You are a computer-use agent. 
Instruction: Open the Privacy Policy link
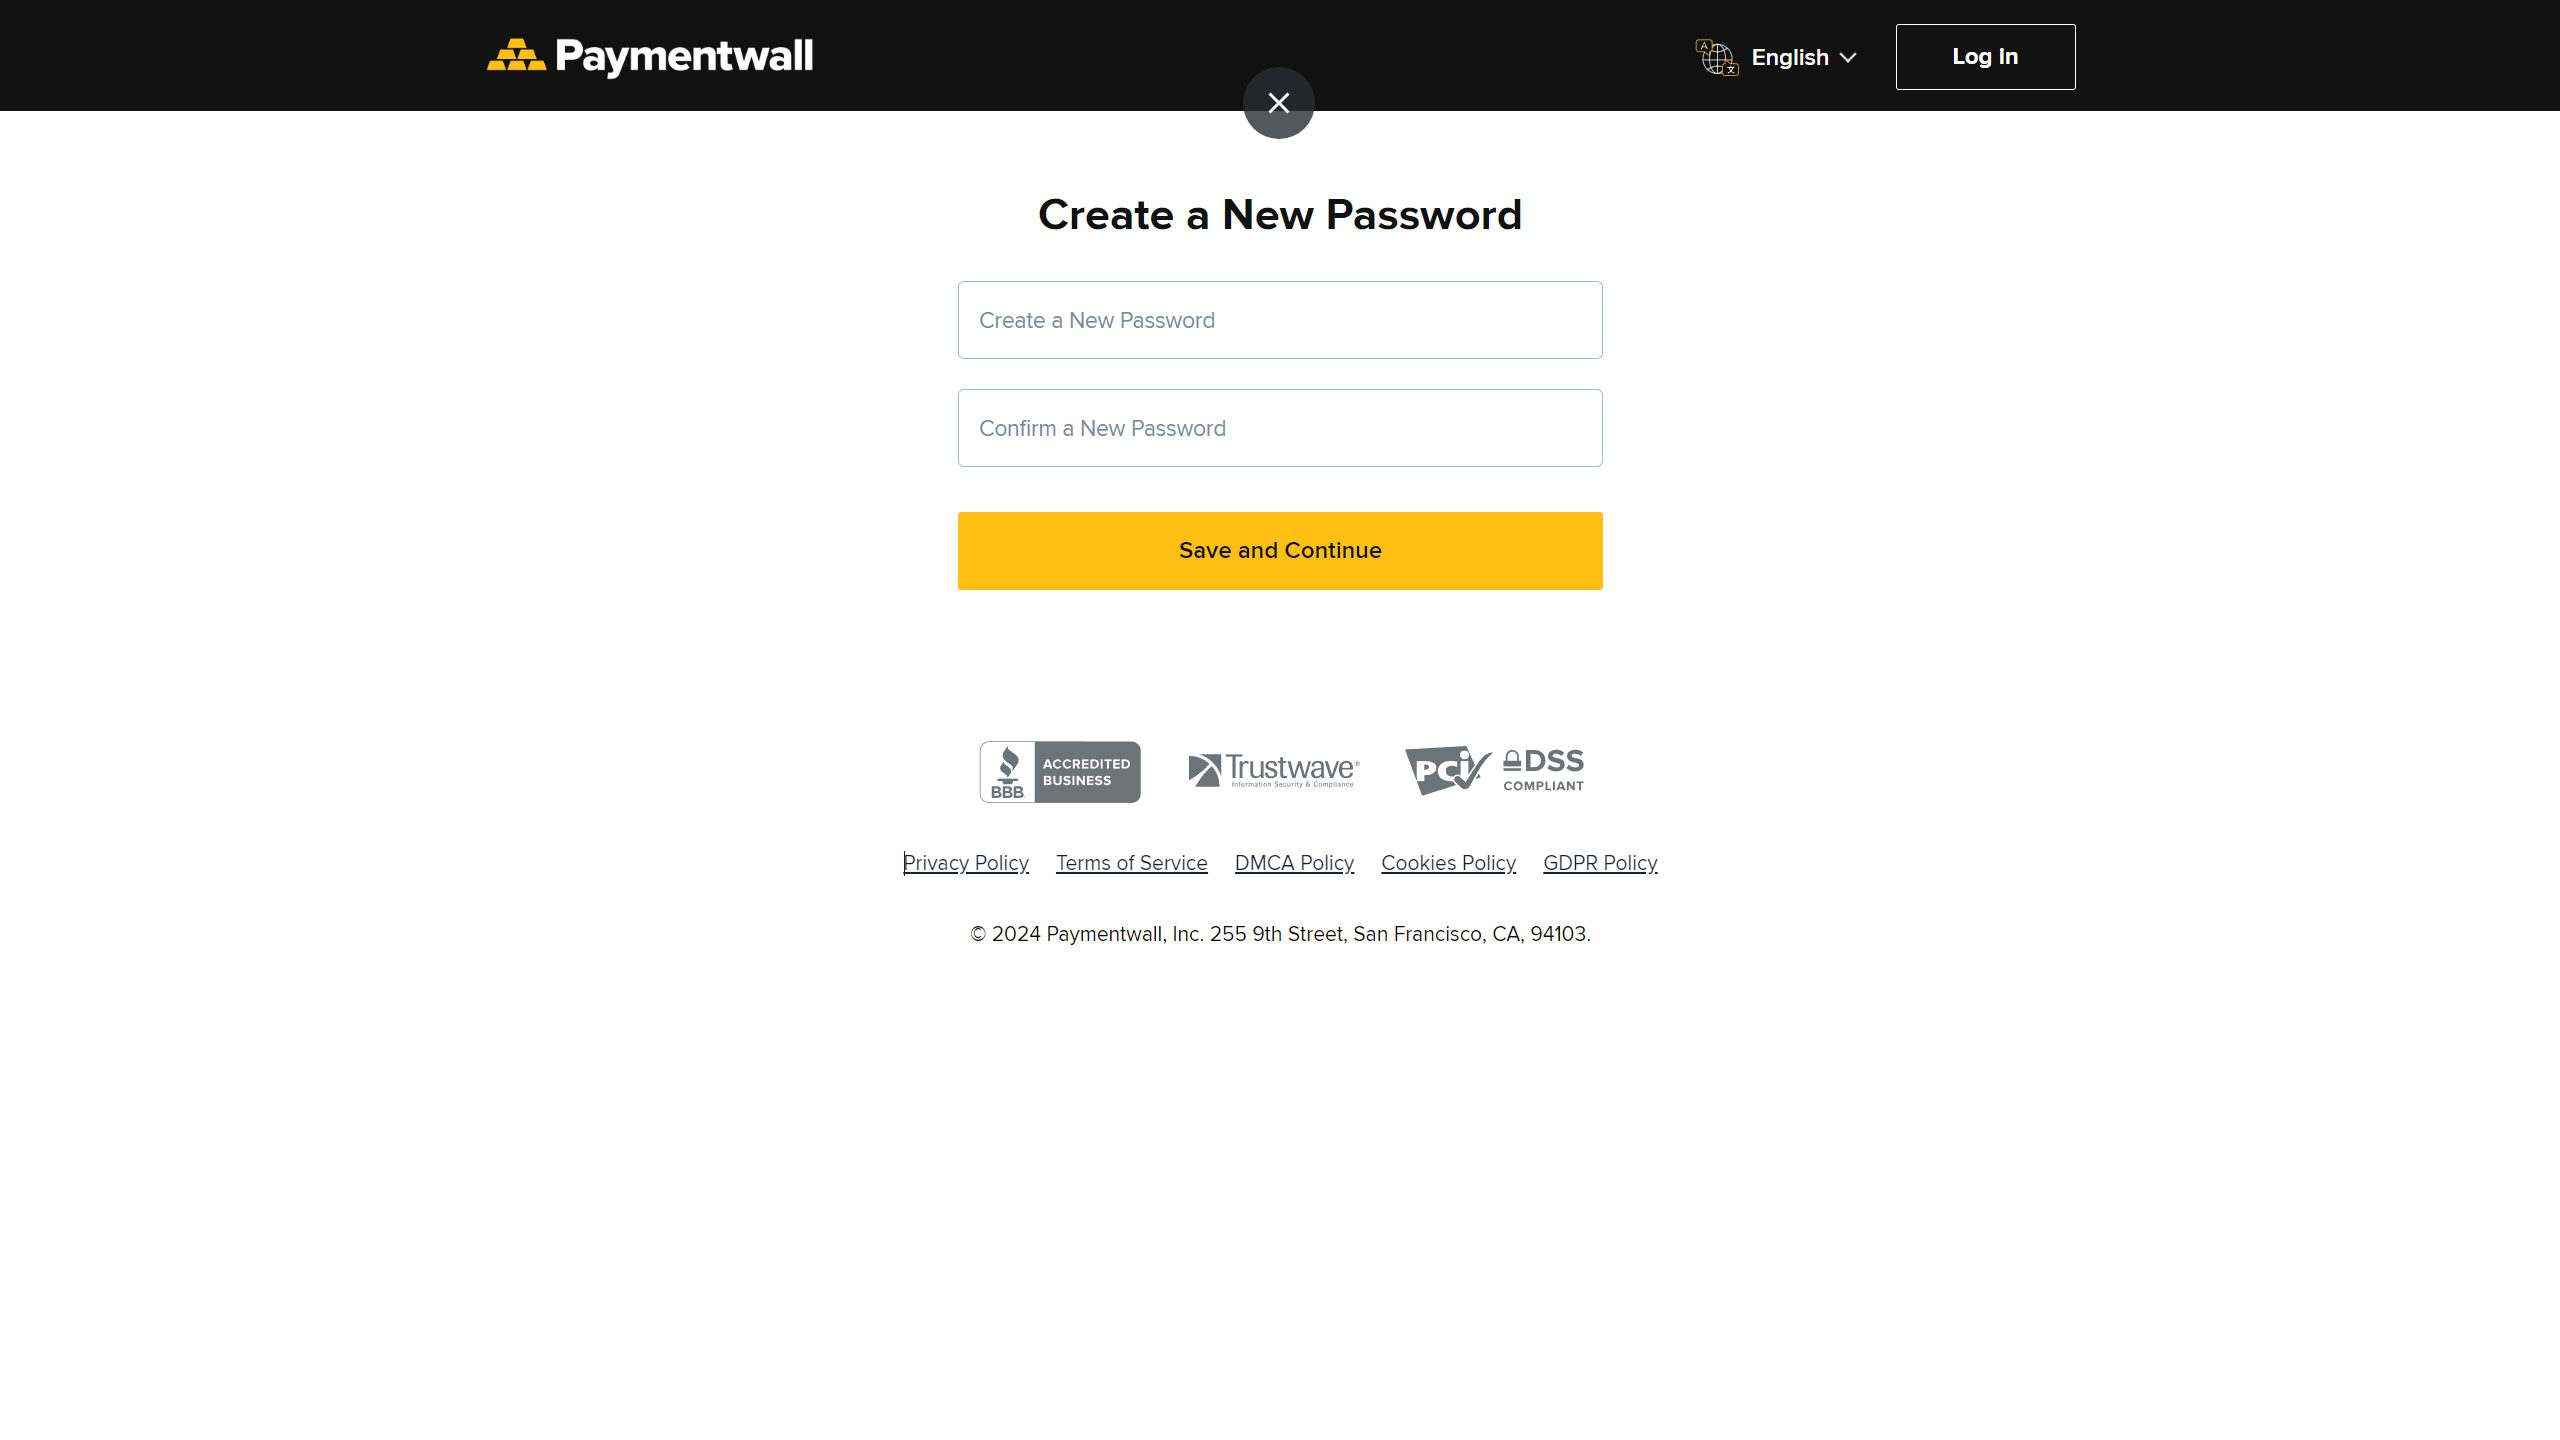[x=966, y=863]
